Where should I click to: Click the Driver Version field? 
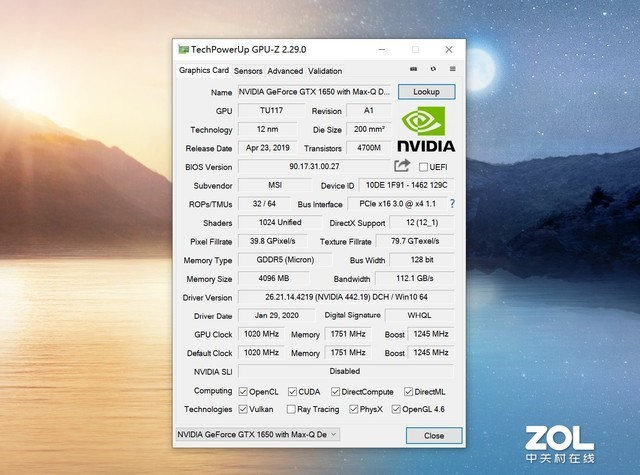pyautogui.click(x=346, y=297)
